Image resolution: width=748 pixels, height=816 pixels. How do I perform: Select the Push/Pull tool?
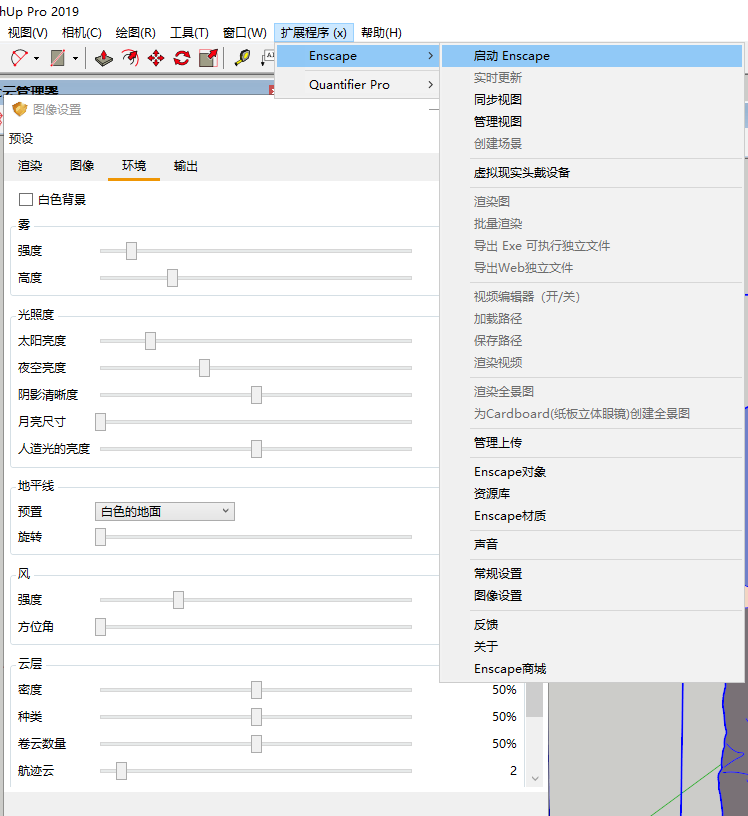pyautogui.click(x=104, y=58)
